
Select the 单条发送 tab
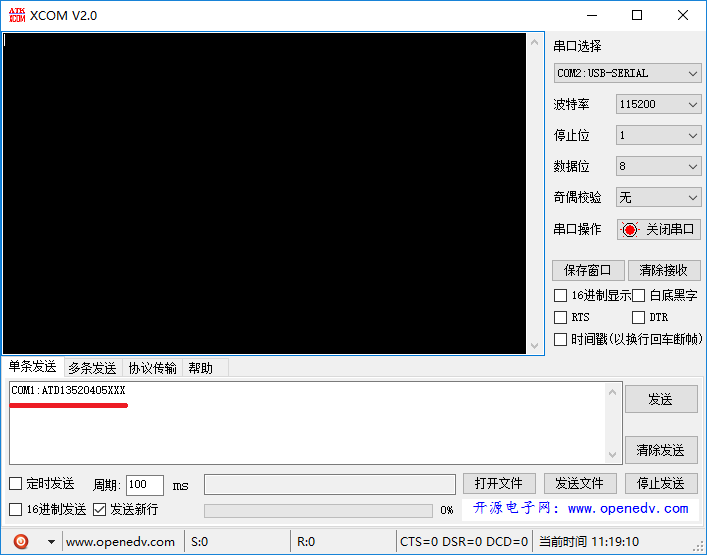32,367
